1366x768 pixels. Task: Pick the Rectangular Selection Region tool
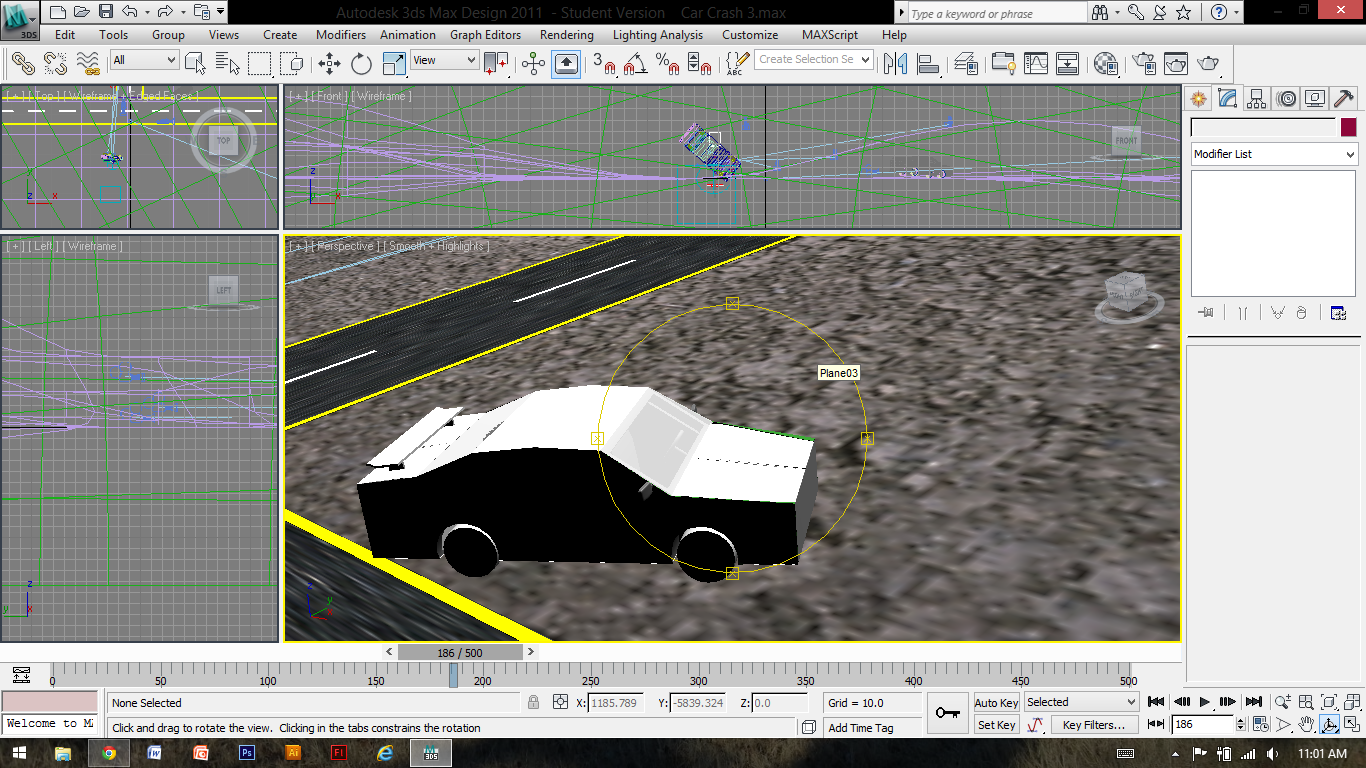pyautogui.click(x=260, y=63)
